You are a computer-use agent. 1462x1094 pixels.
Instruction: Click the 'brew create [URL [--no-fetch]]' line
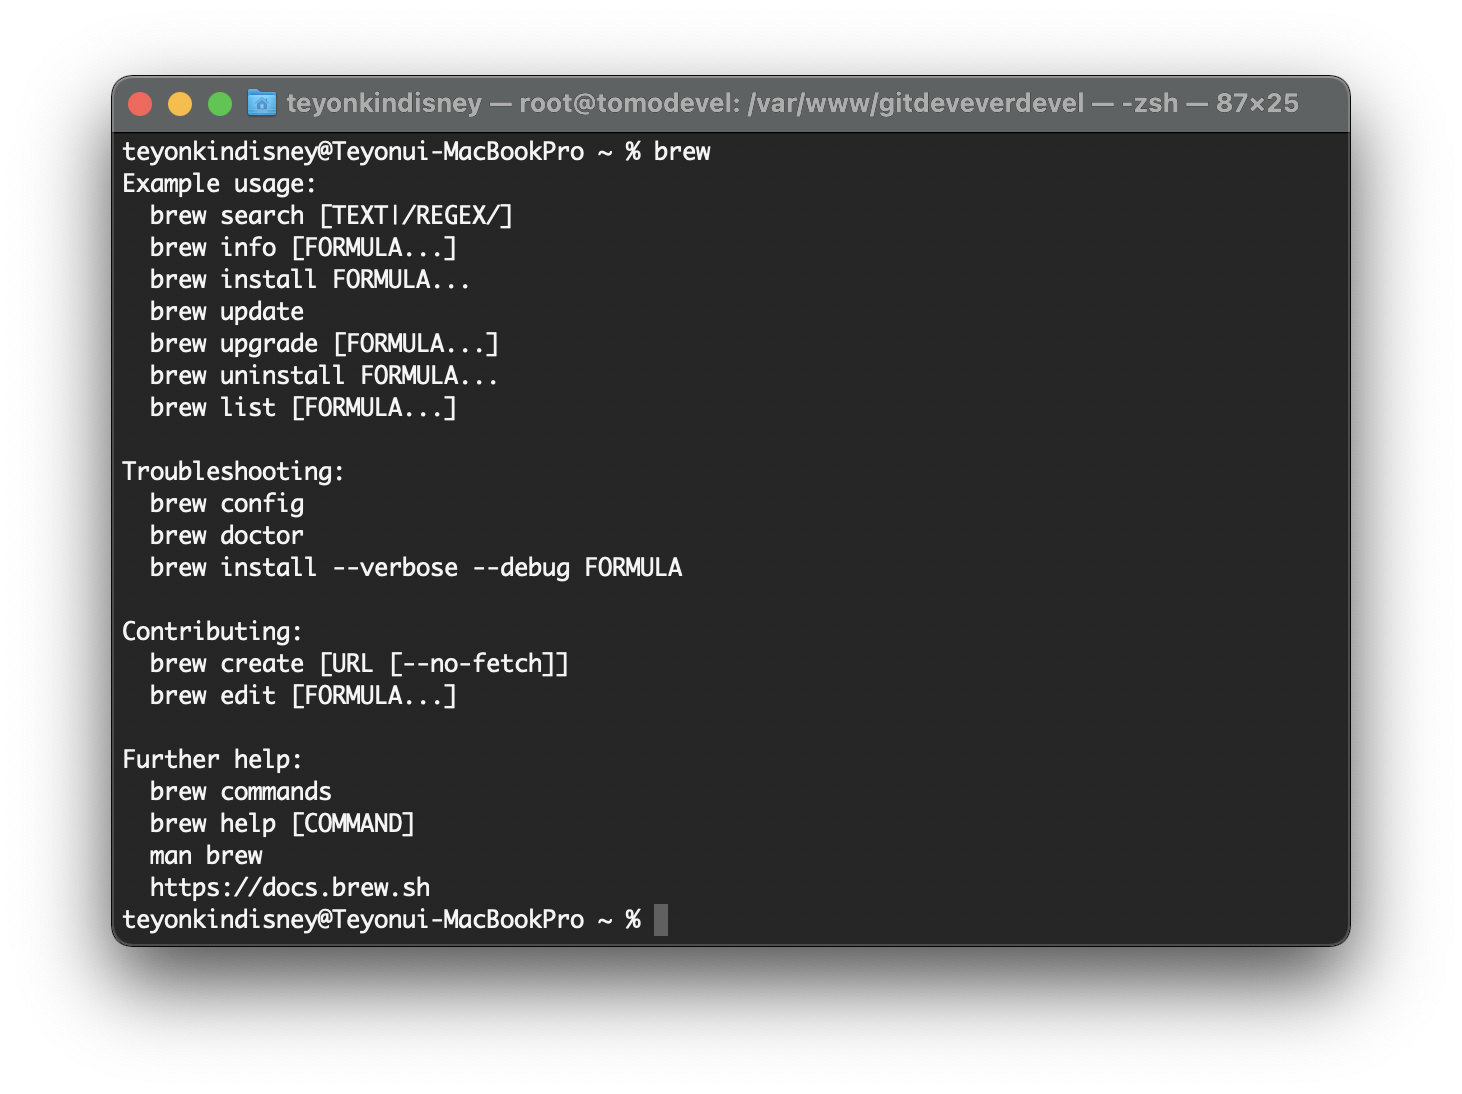[359, 663]
